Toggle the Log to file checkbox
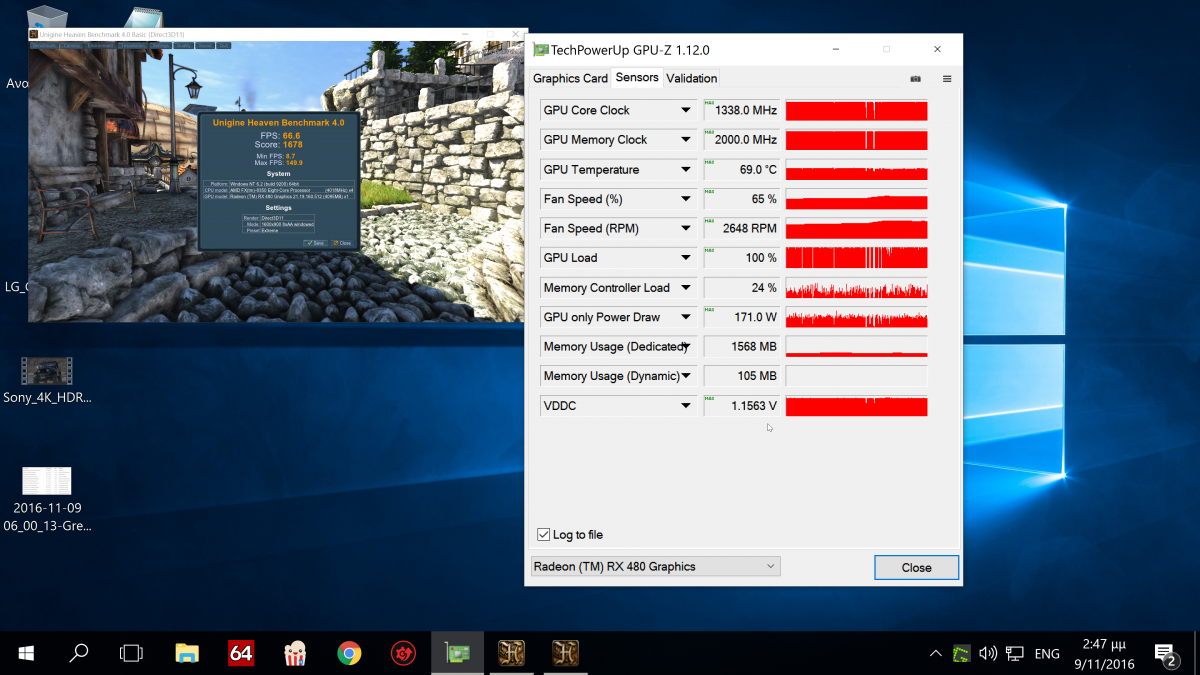 click(x=544, y=535)
